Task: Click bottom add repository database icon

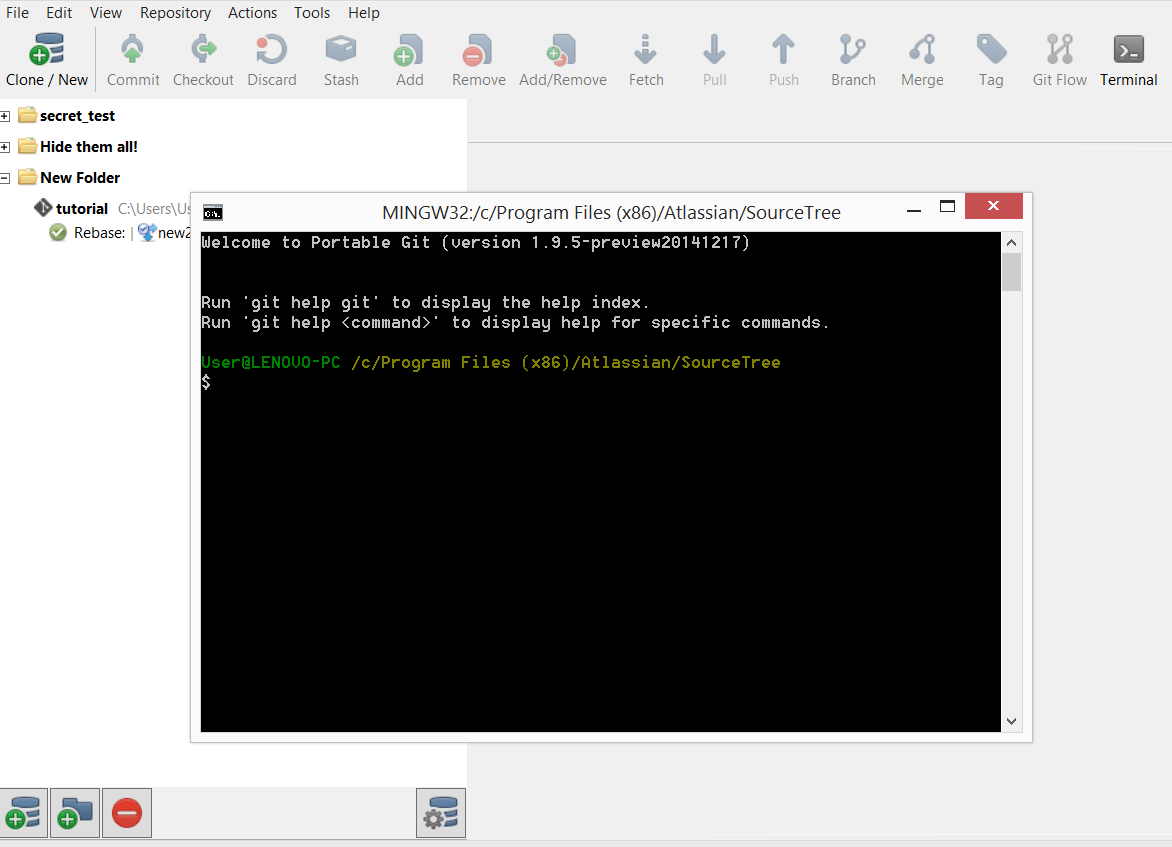Action: click(24, 813)
